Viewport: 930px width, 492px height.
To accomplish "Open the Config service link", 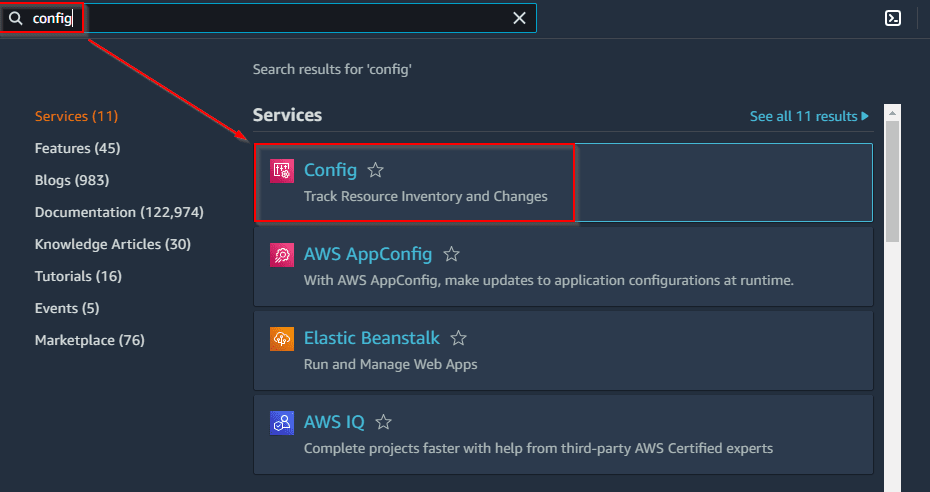I will [x=330, y=170].
